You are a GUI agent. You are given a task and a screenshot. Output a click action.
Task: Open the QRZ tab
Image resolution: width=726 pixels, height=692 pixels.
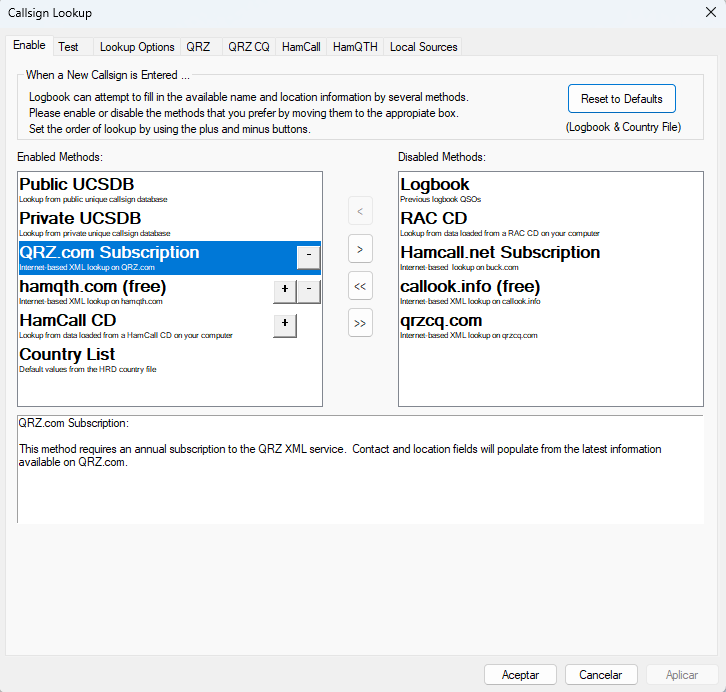pos(201,47)
